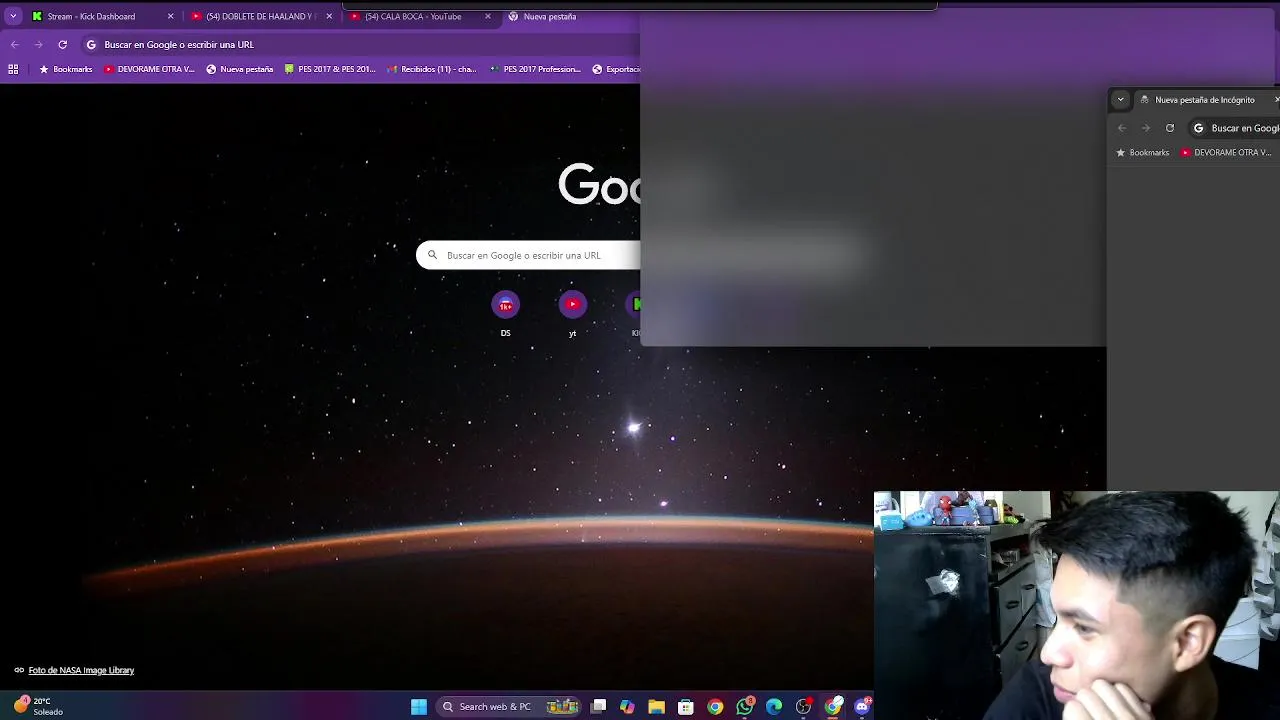Open the tab search dropdown in main Chrome
1280x720 pixels.
click(13, 16)
